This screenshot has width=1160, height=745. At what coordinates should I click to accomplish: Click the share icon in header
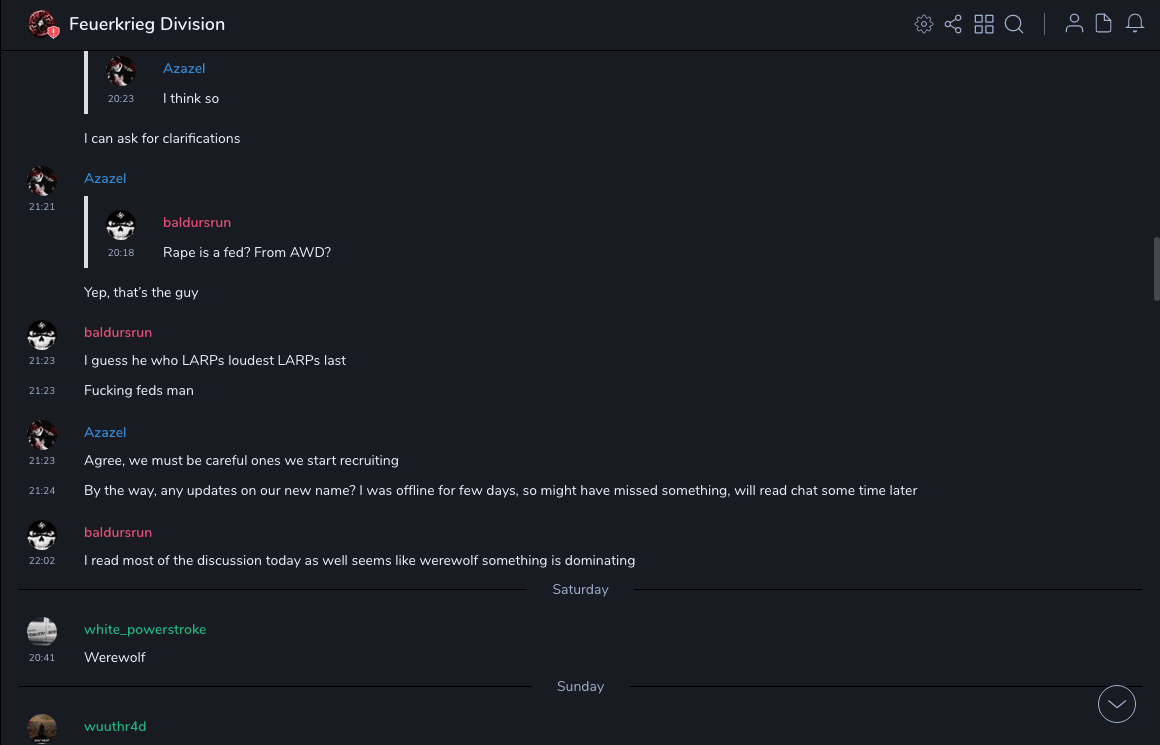pos(953,24)
